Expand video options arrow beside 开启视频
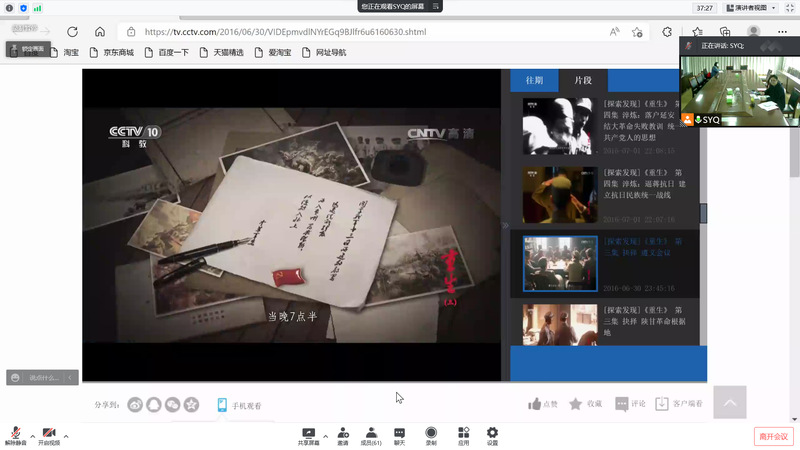The image size is (800, 450). pos(66,436)
